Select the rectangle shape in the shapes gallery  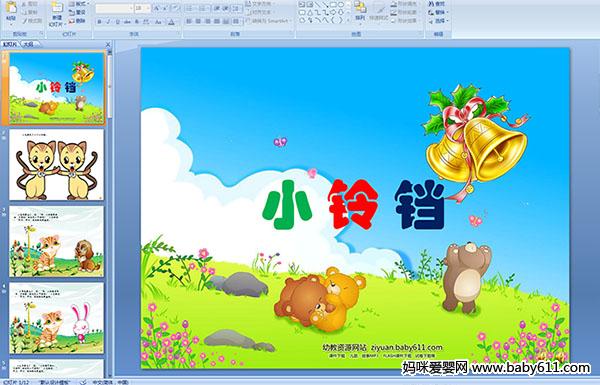pos(334,5)
